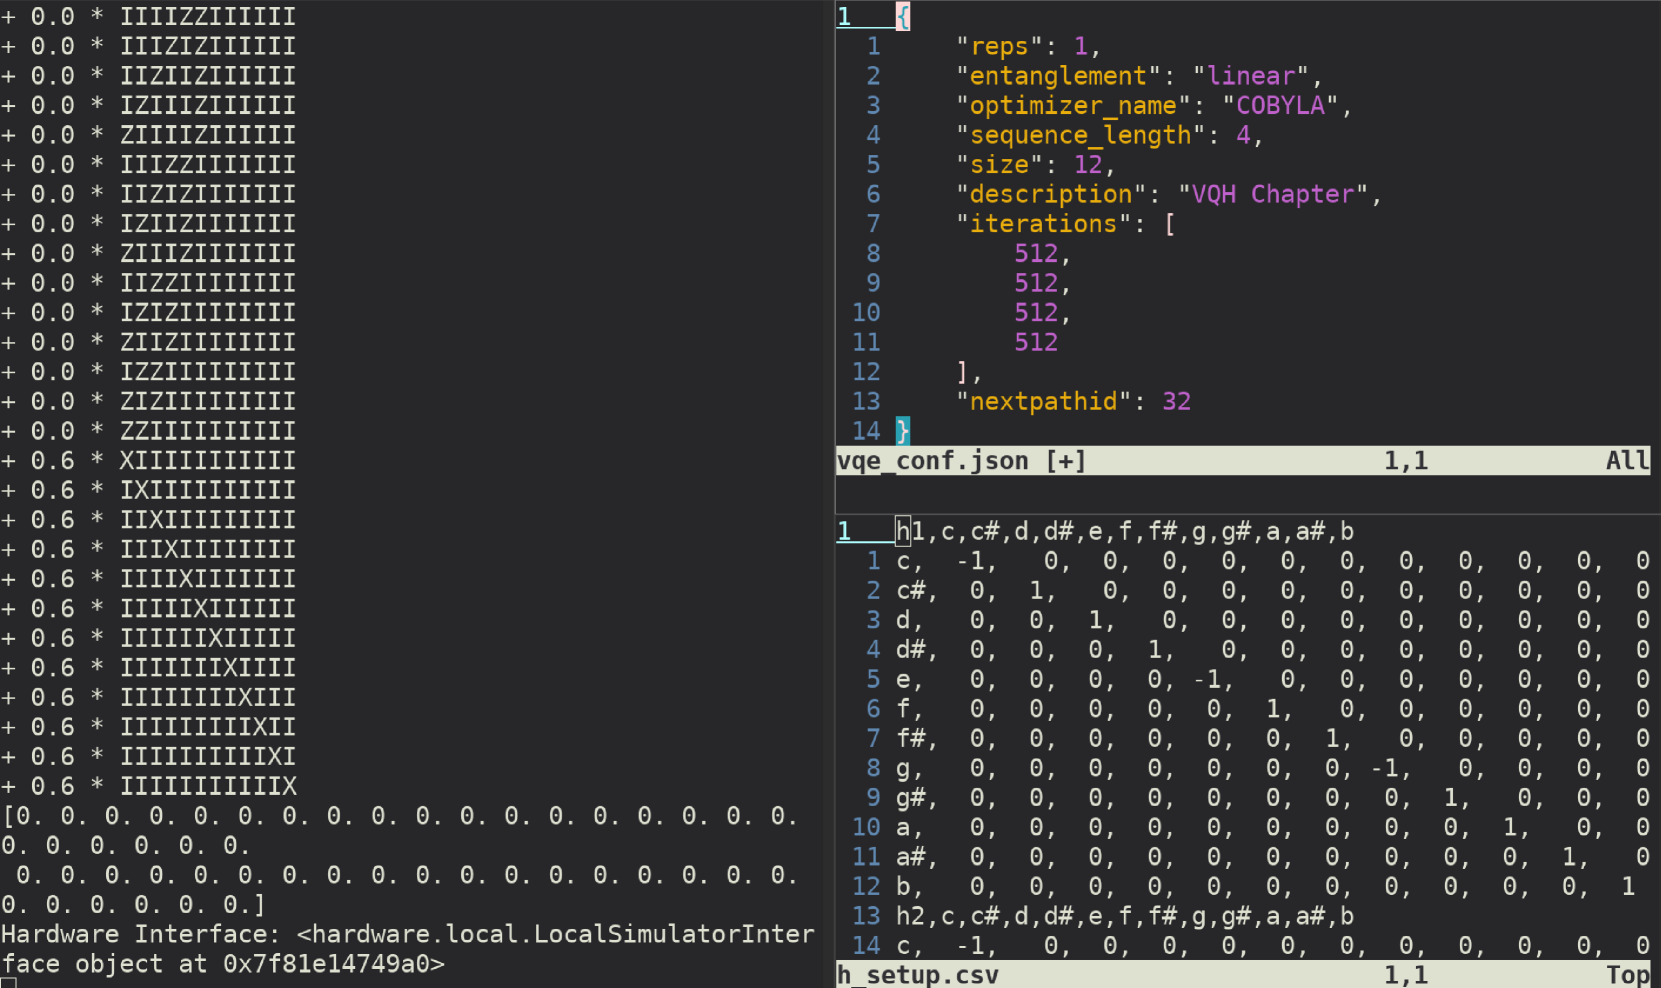Click the vqe_conf.json status bar
Screen dimensions: 1661x988
[x=1242, y=461]
